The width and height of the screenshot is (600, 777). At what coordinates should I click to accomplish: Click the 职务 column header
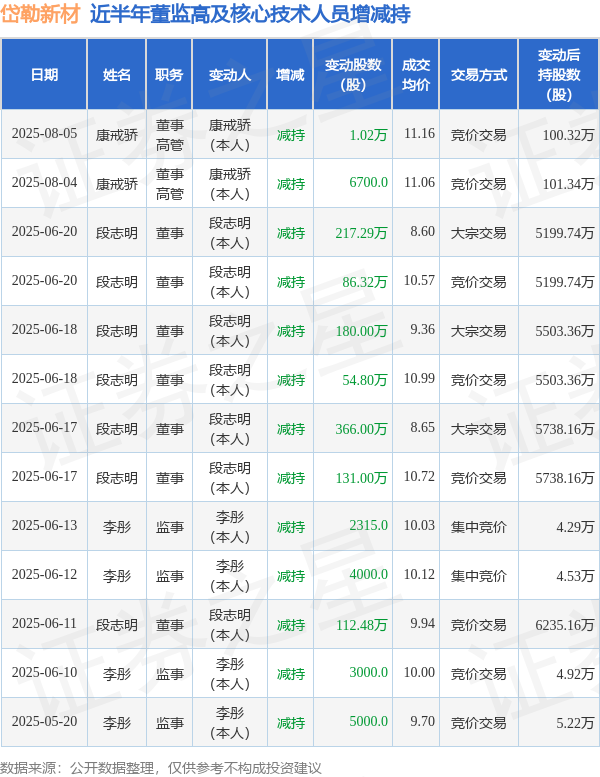click(169, 75)
